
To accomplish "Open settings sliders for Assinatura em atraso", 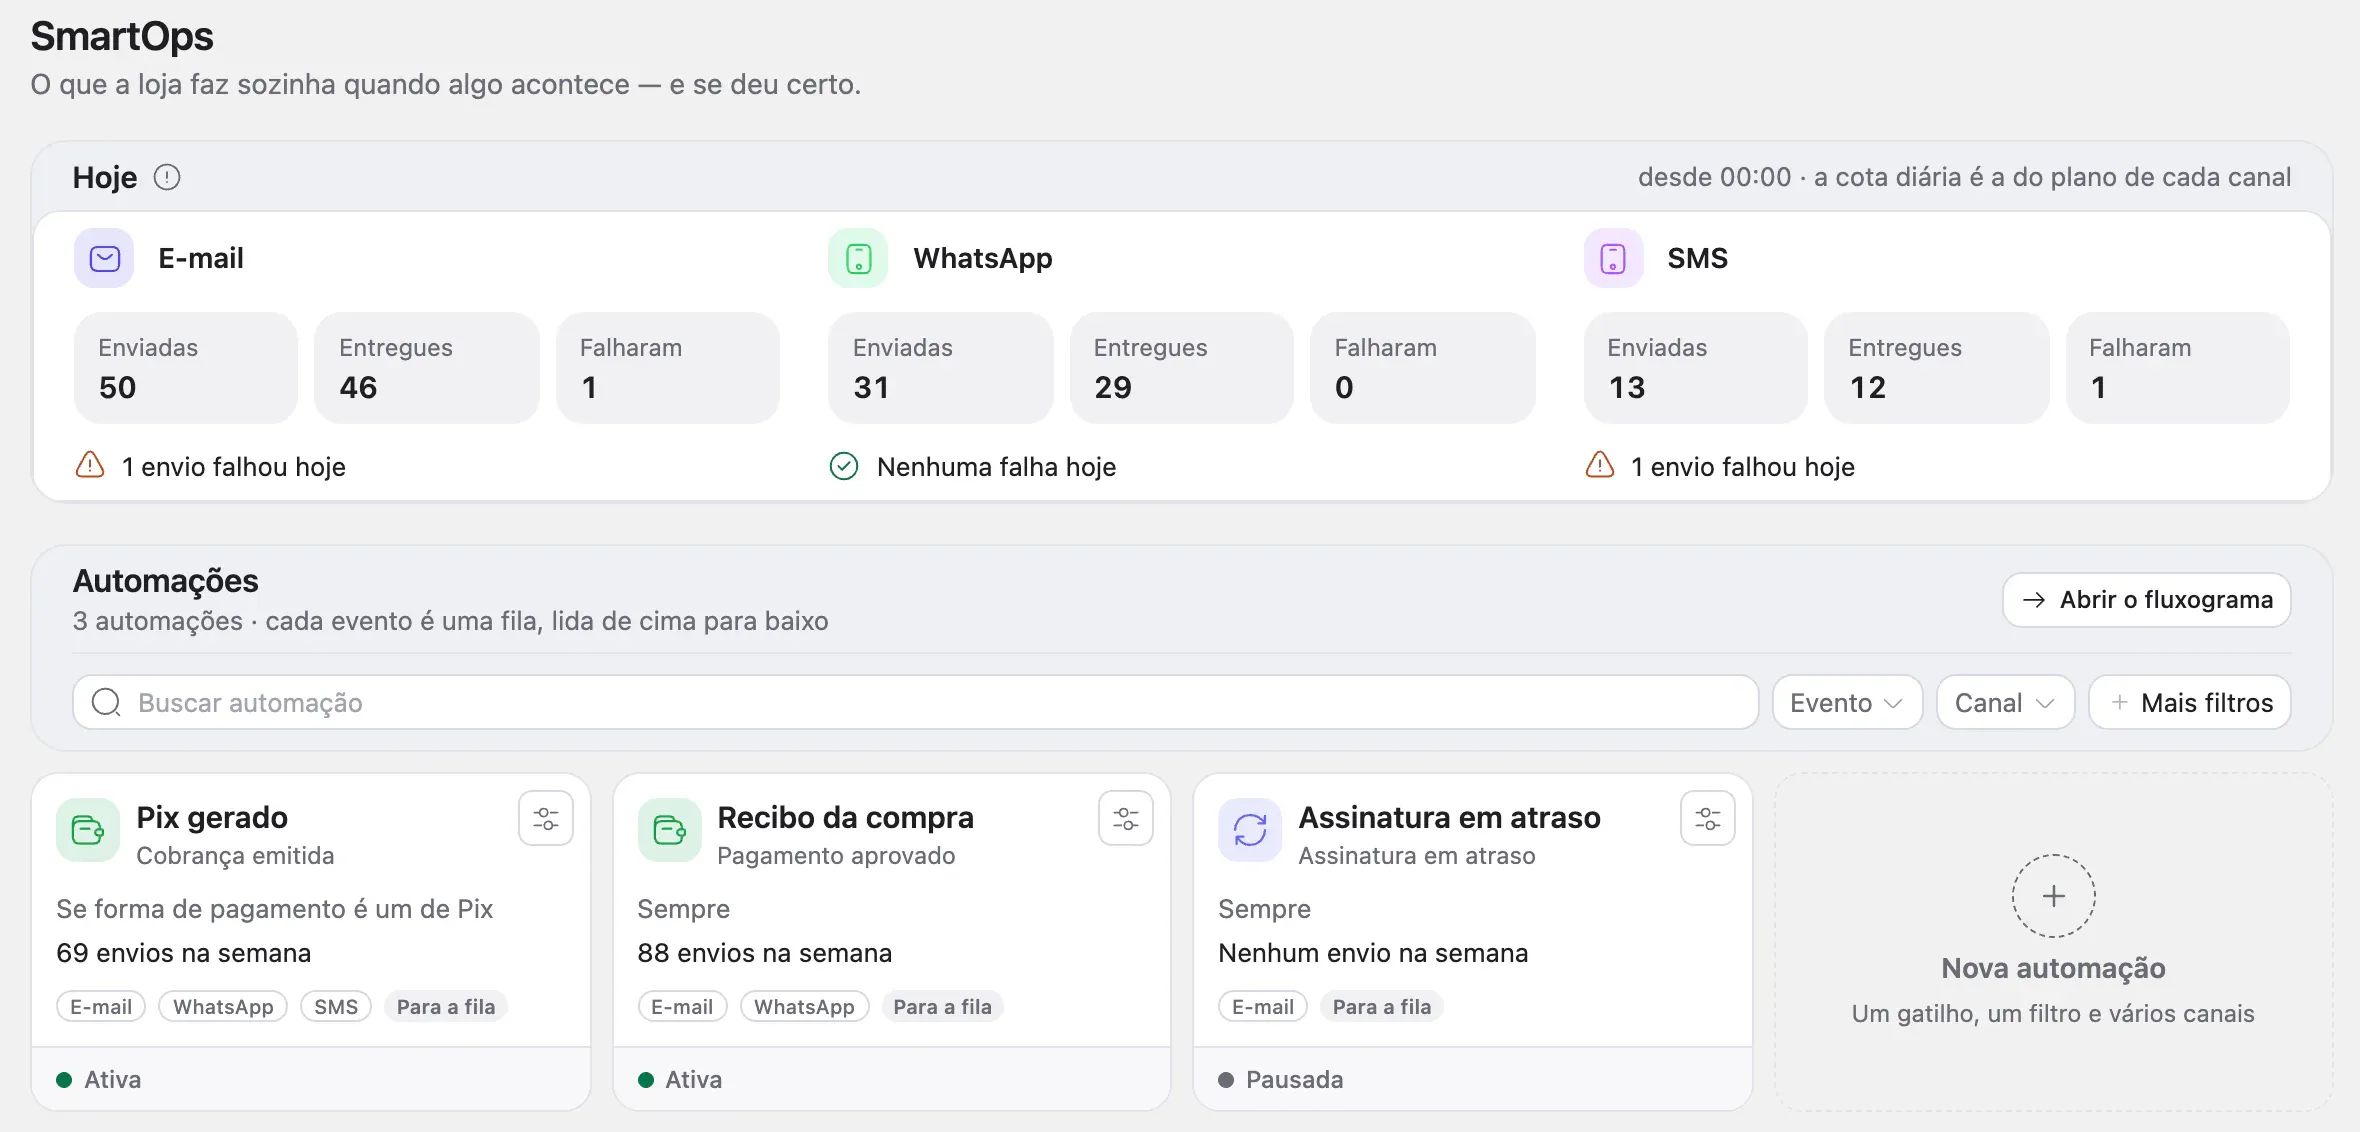I will [x=1707, y=819].
